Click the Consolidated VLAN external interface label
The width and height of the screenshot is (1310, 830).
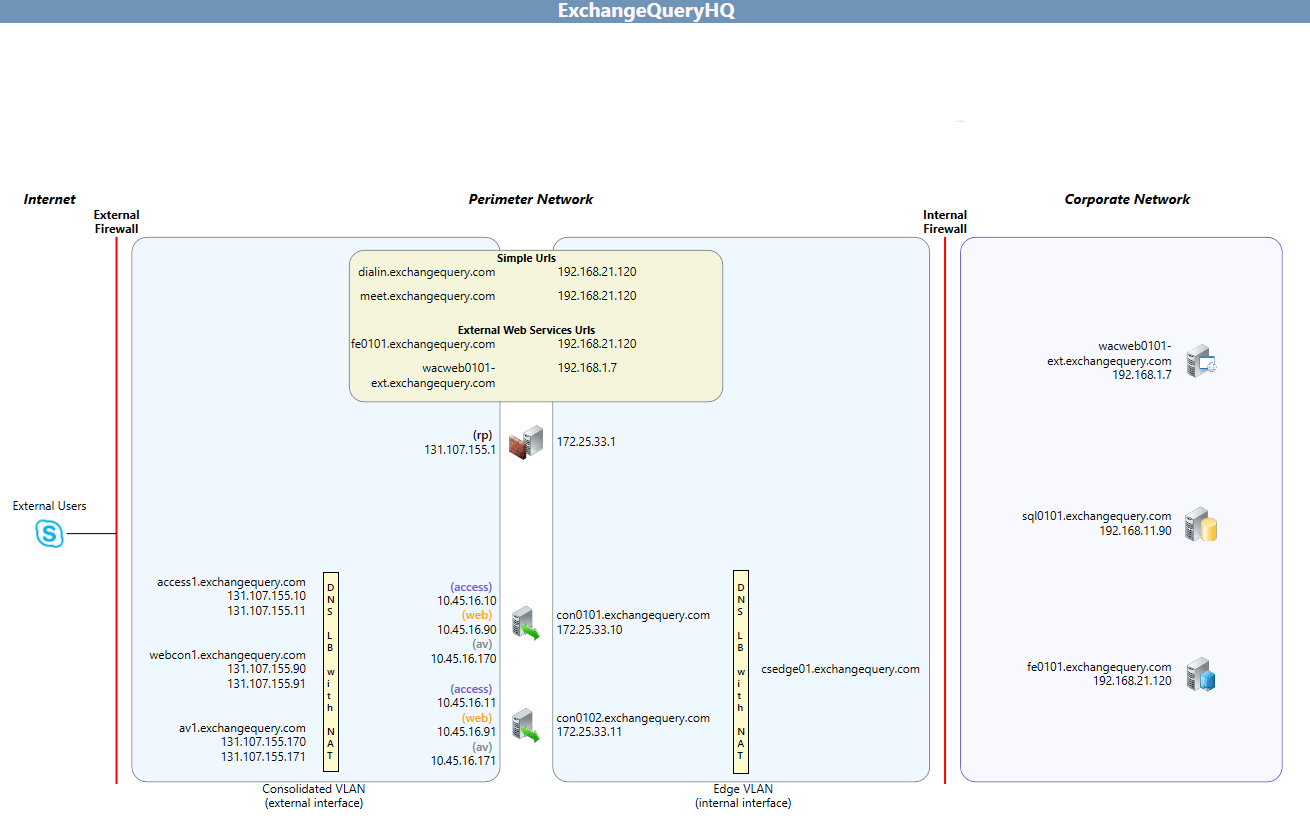(x=313, y=796)
